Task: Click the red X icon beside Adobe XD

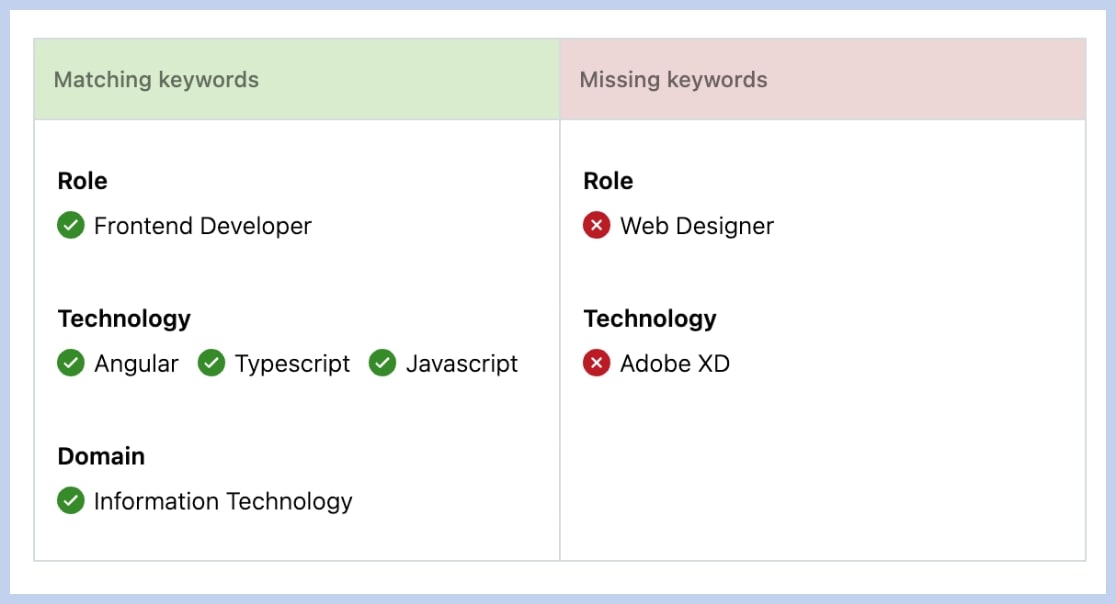Action: point(596,363)
